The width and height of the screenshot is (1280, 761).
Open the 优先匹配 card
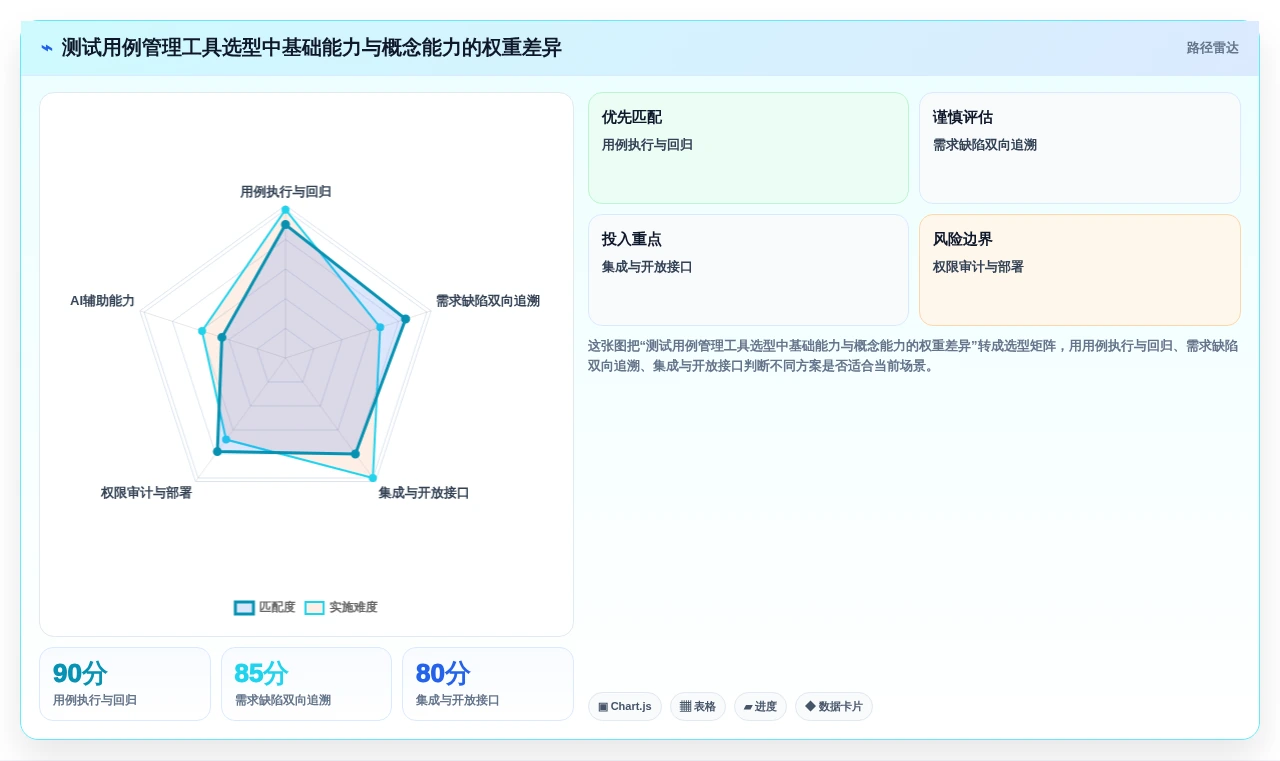coord(748,148)
